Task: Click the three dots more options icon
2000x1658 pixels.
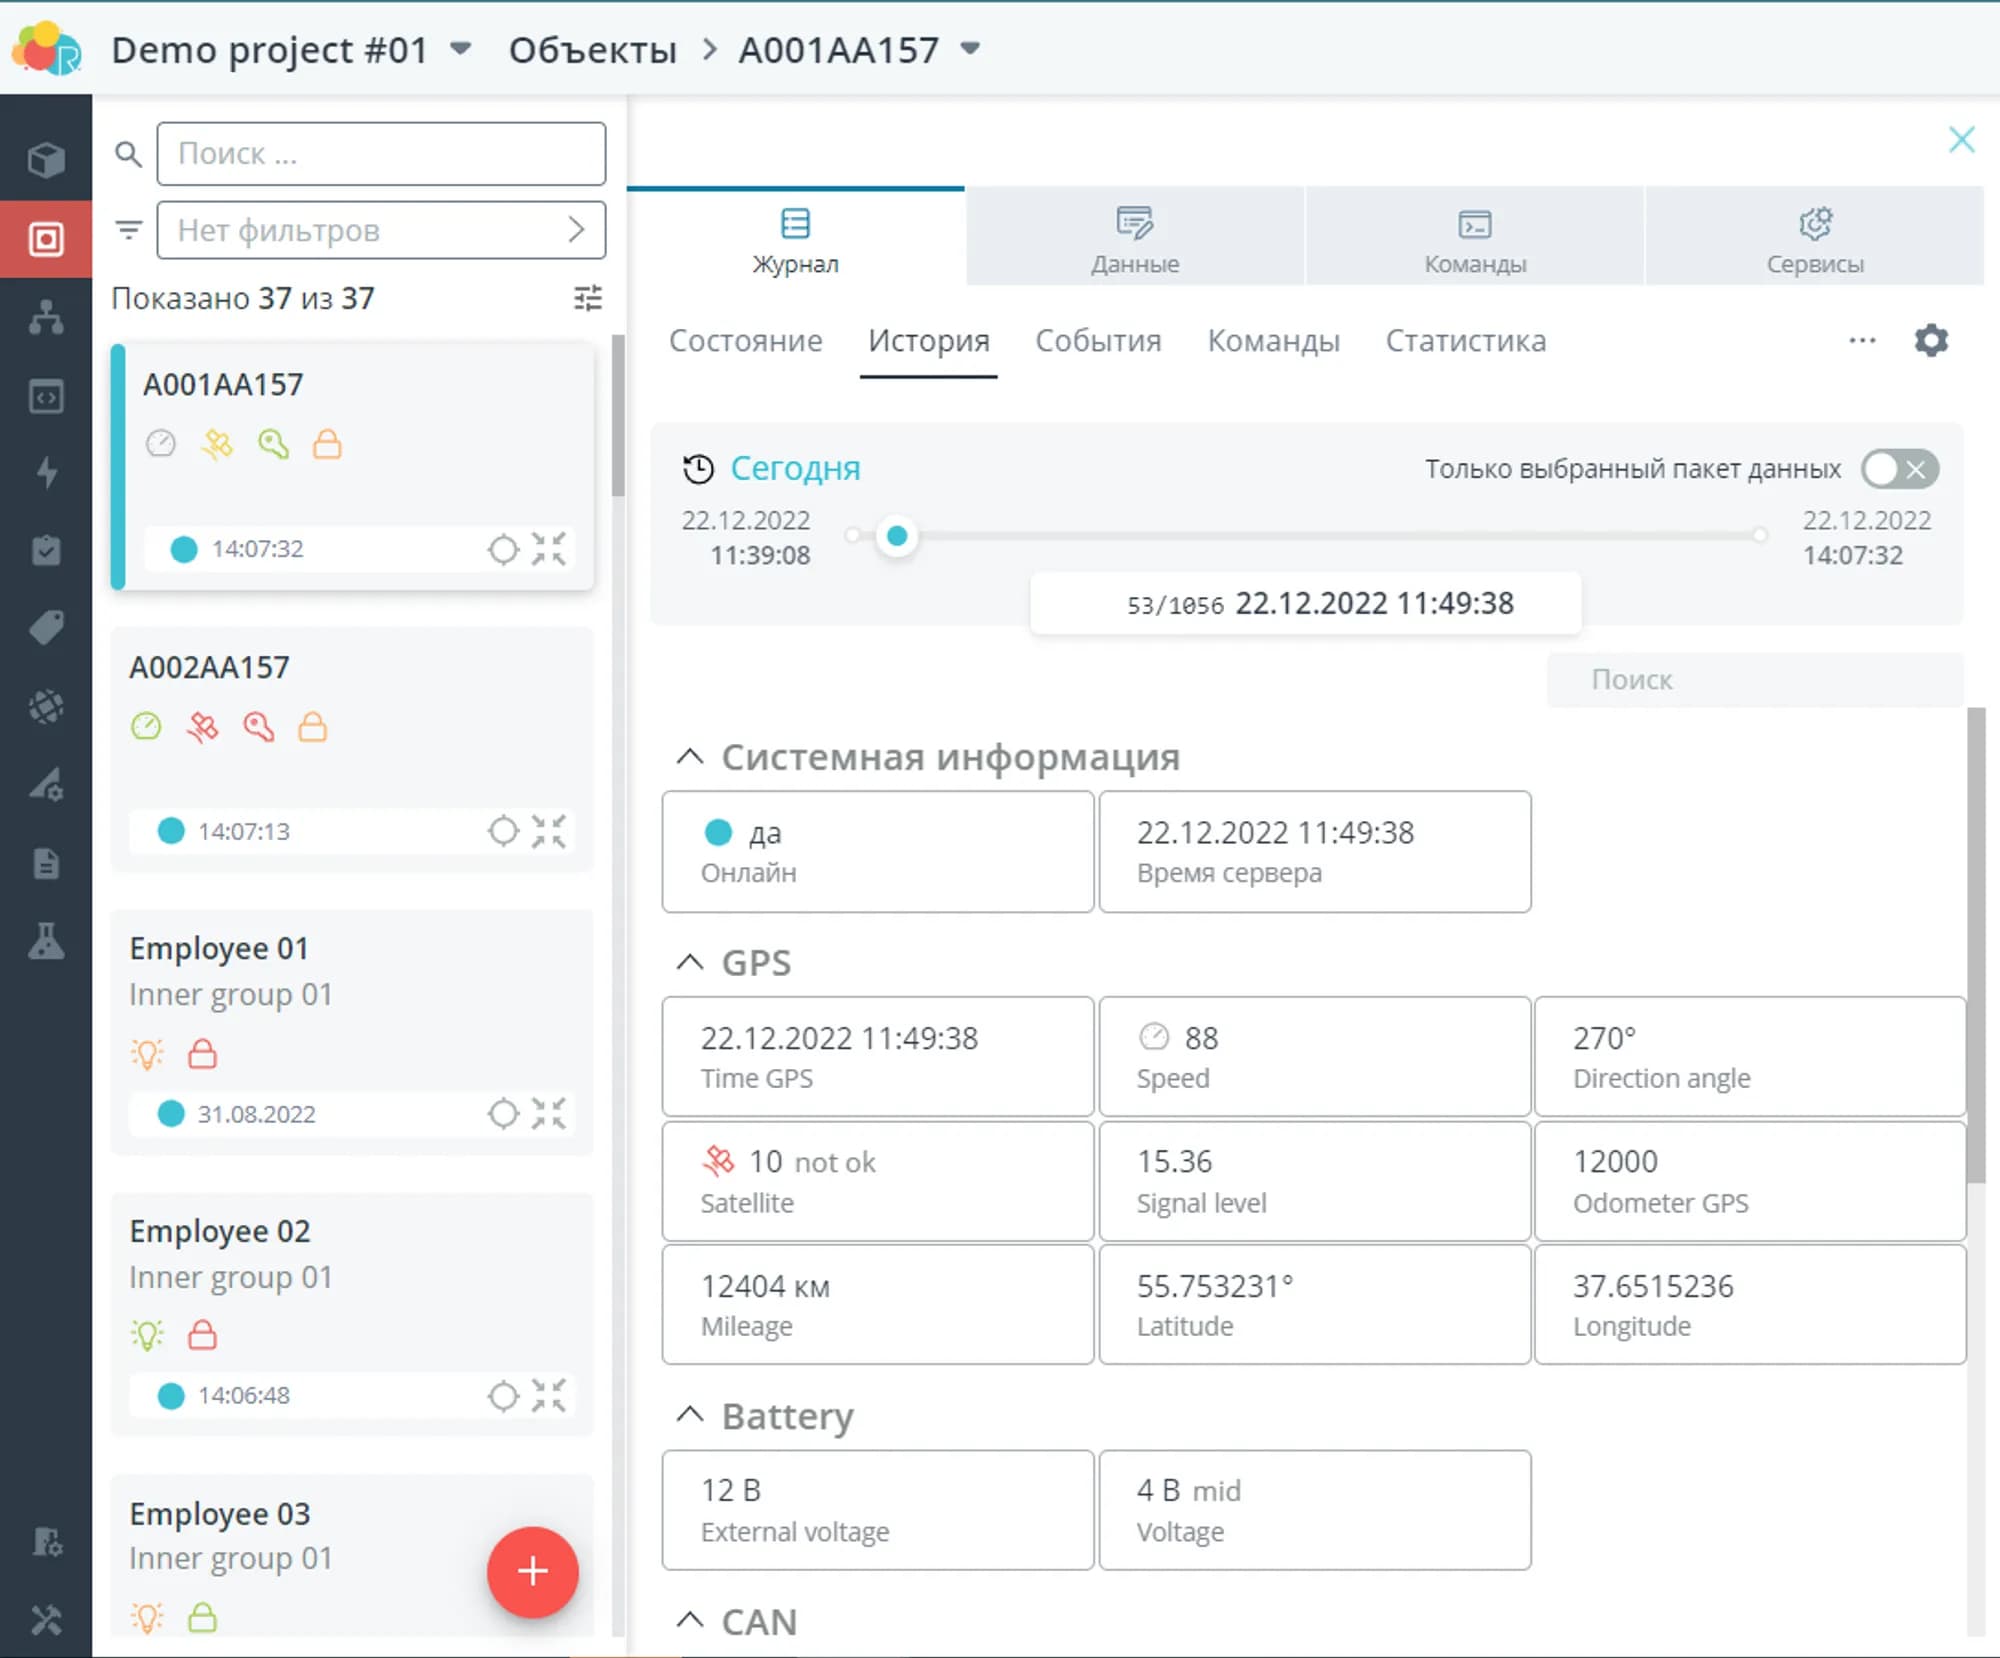Action: [1862, 341]
